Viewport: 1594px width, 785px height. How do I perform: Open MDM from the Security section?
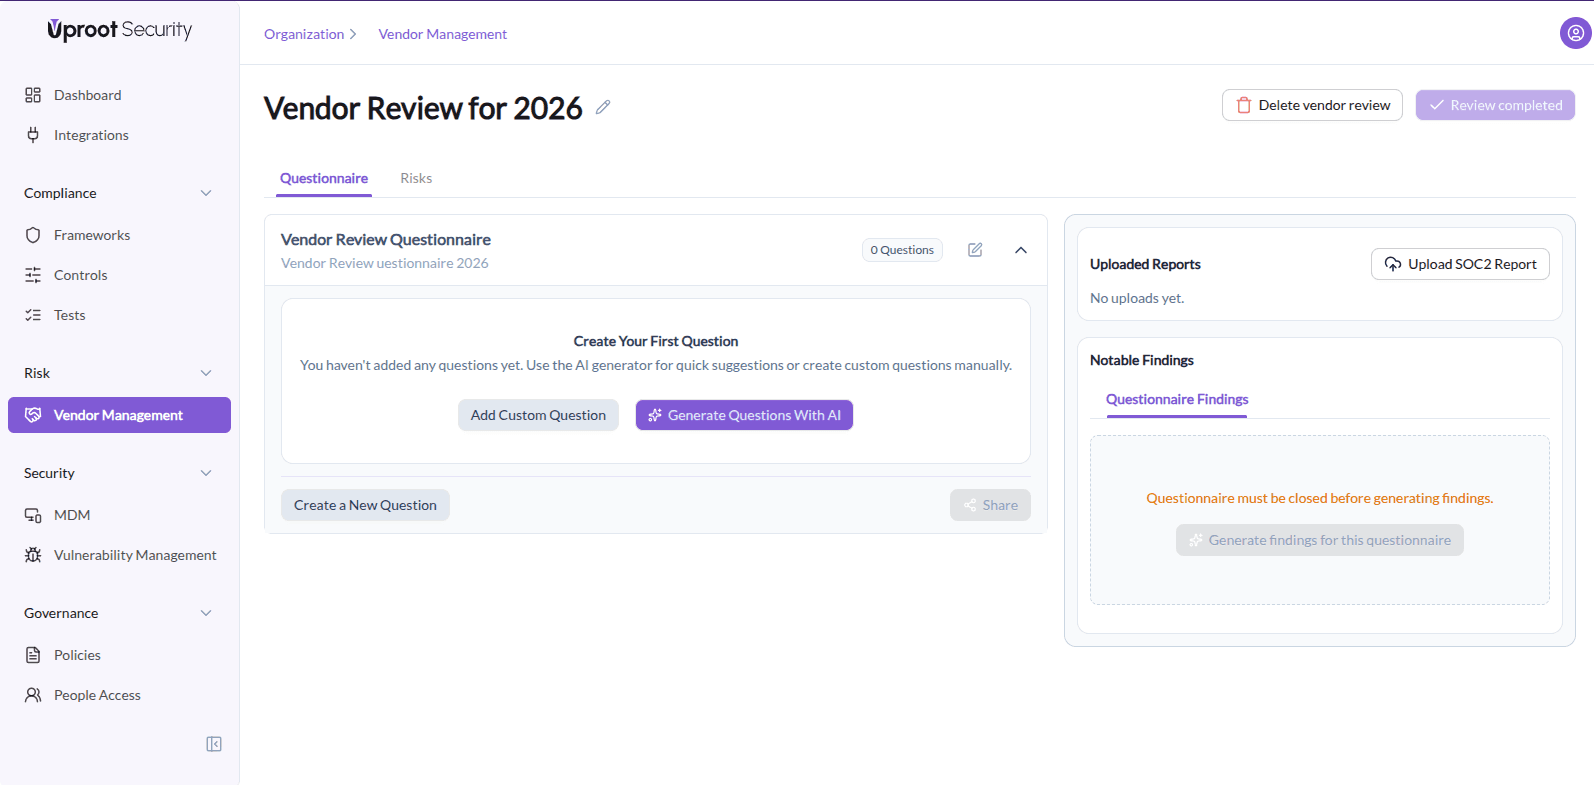(72, 515)
